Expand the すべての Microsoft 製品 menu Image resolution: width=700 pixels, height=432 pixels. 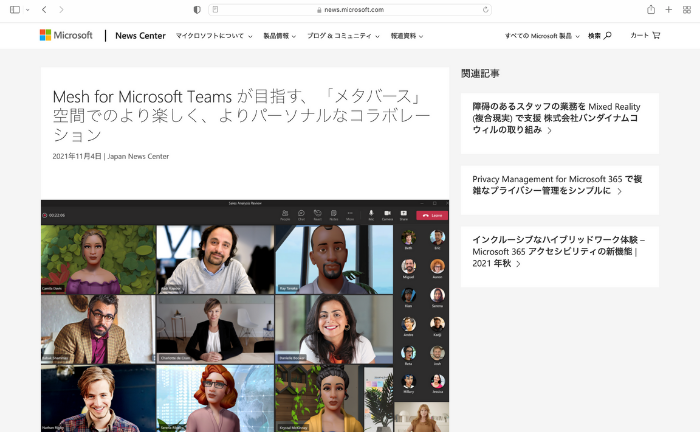[542, 36]
